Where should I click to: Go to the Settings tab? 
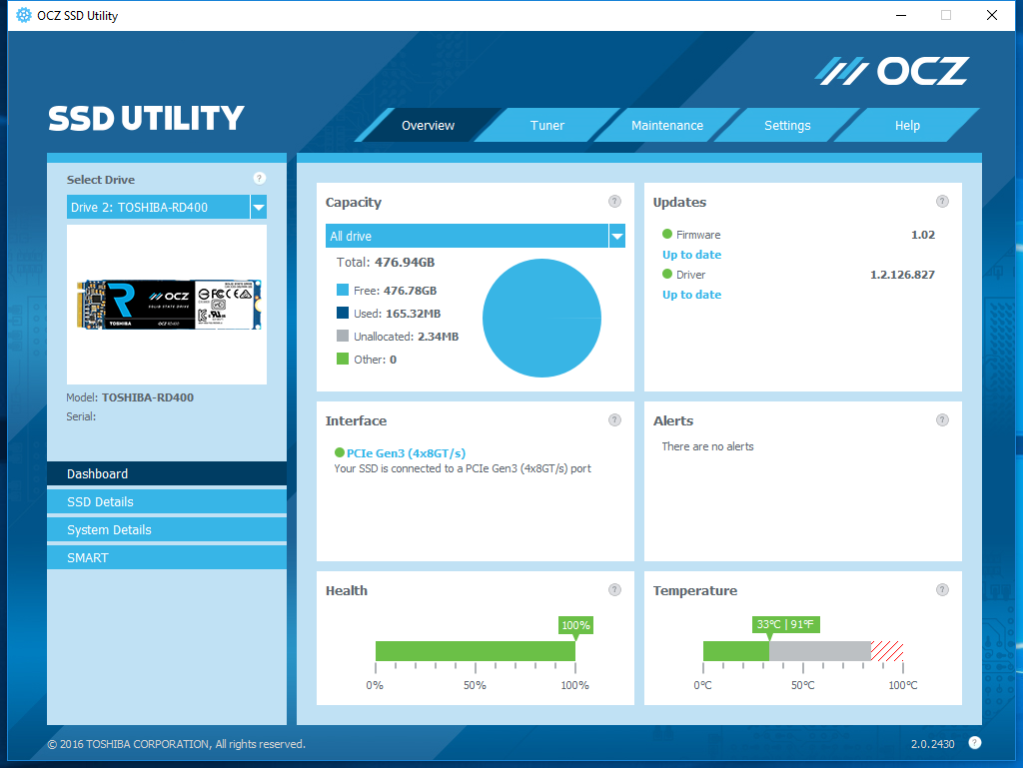[x=787, y=126]
